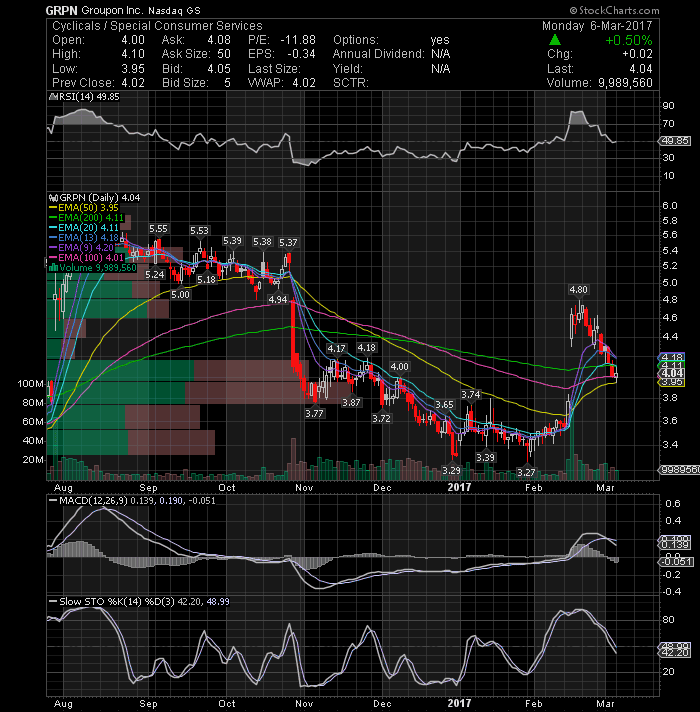Image resolution: width=700 pixels, height=712 pixels.
Task: Click the 42.20 stochastic value axis tag
Action: [675, 653]
